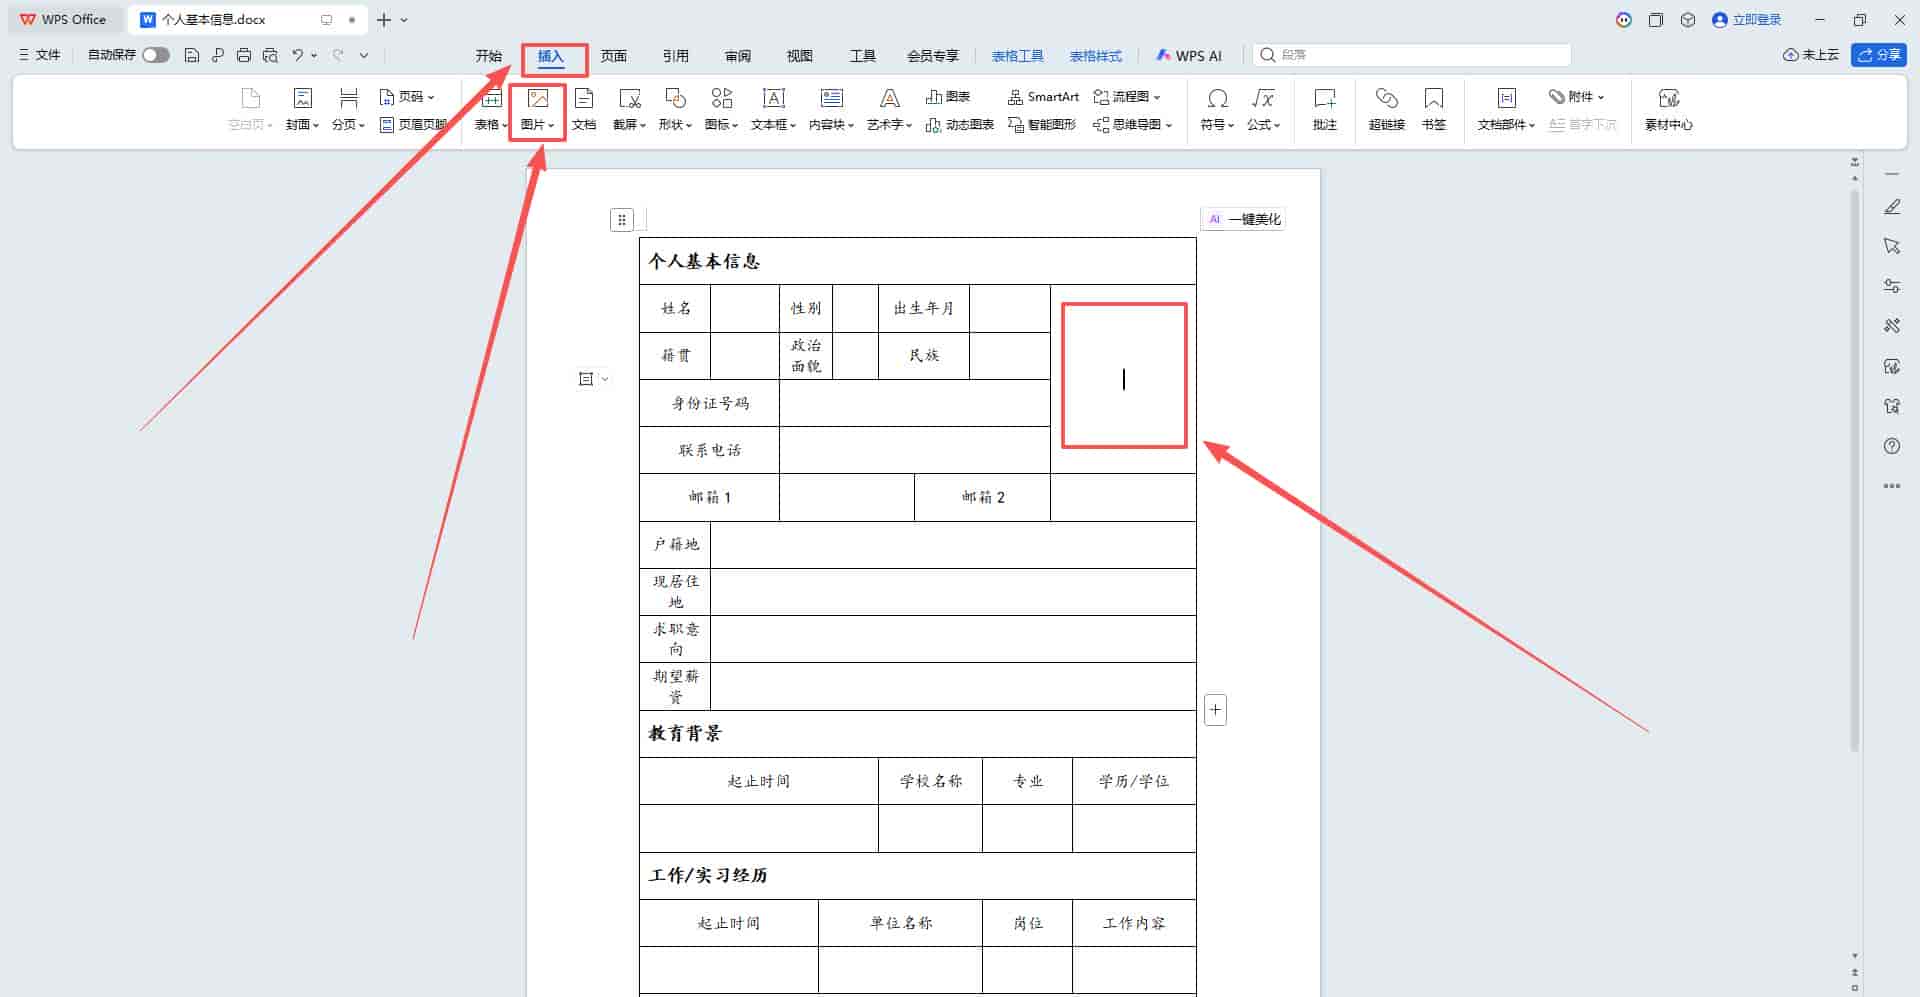Click the undo arrow icon
Image resolution: width=1920 pixels, height=997 pixels.
click(297, 55)
